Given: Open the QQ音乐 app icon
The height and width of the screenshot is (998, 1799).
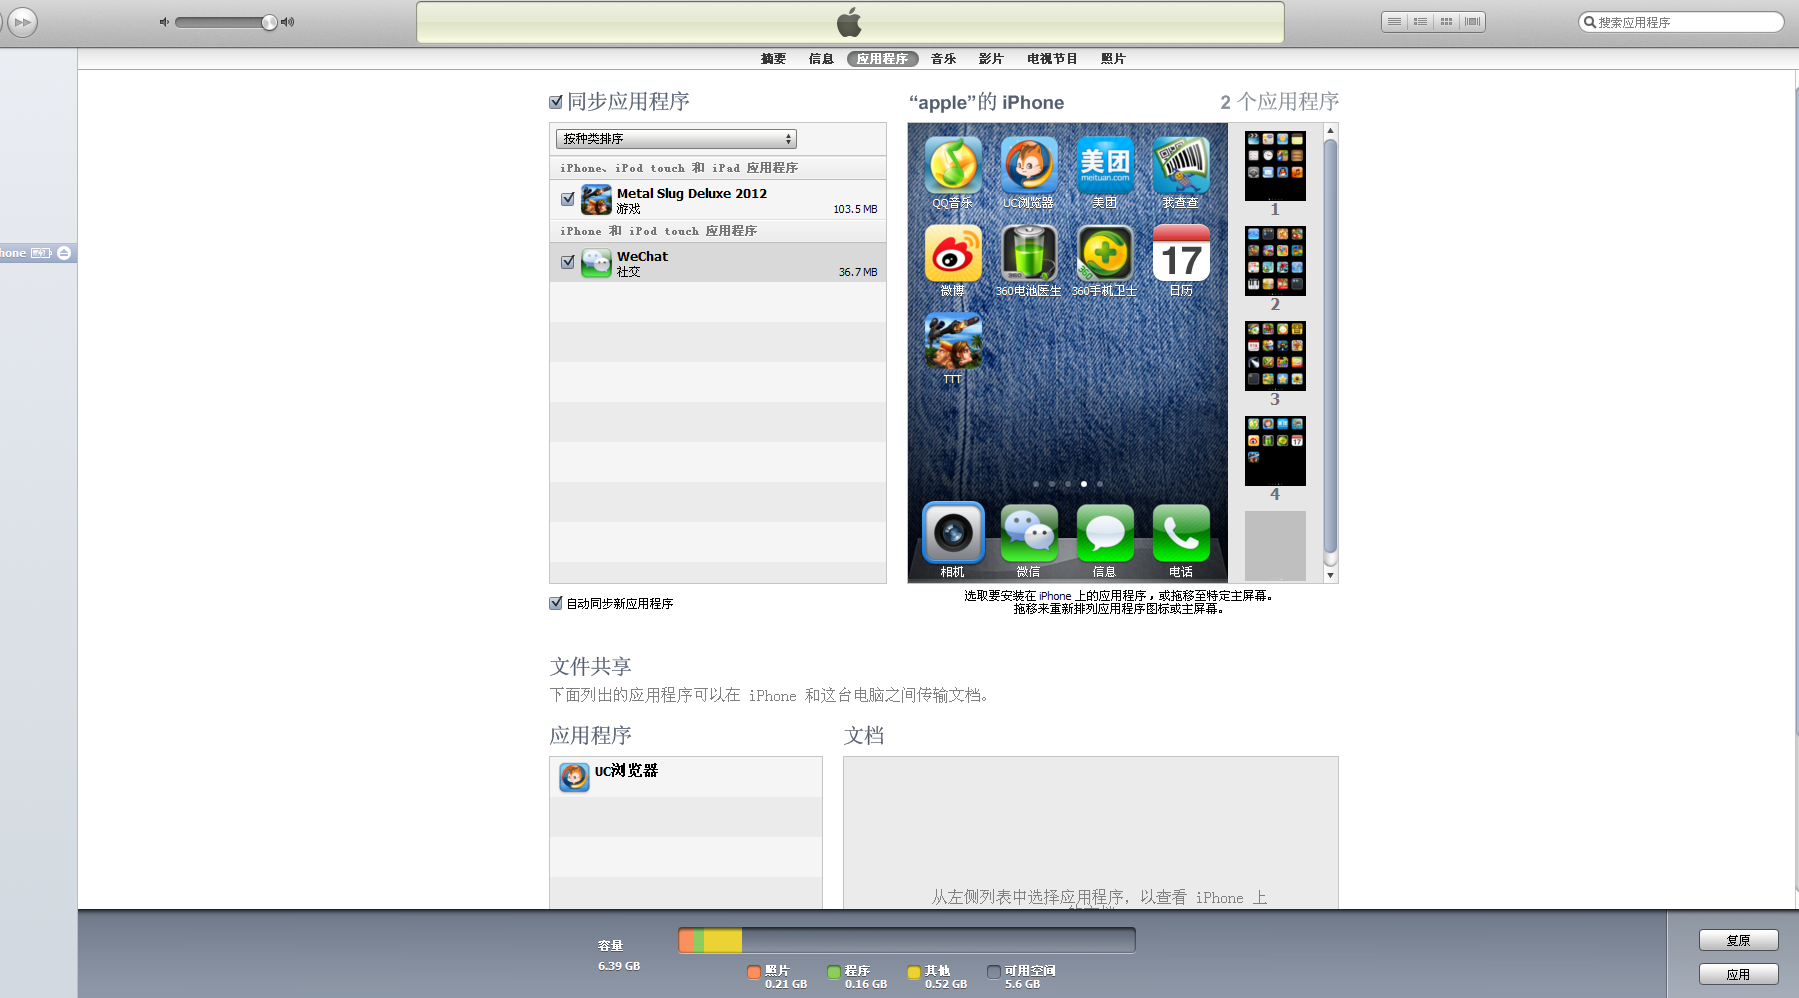Looking at the screenshot, I should 952,165.
